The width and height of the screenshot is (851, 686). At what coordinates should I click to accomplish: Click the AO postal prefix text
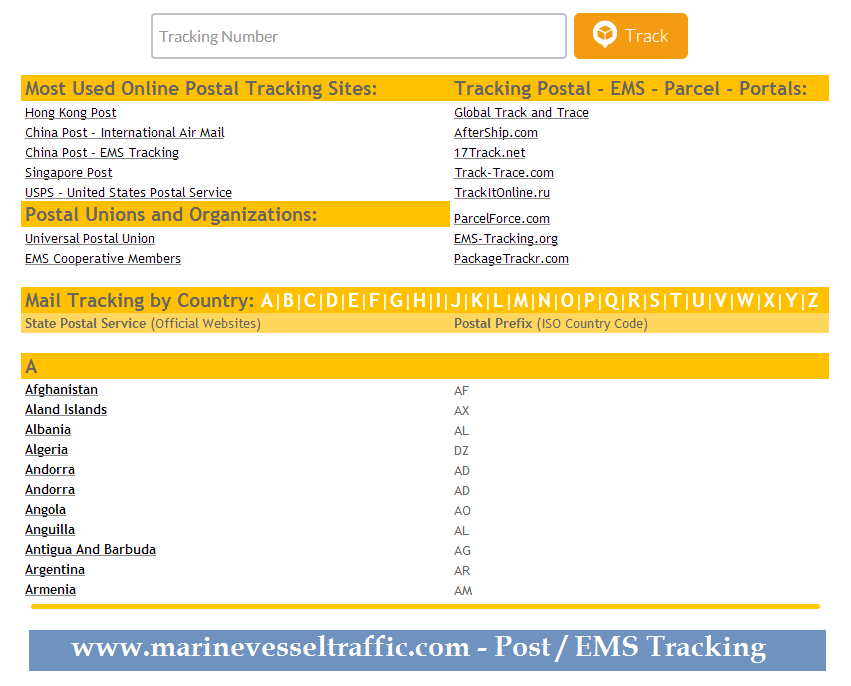(x=462, y=511)
